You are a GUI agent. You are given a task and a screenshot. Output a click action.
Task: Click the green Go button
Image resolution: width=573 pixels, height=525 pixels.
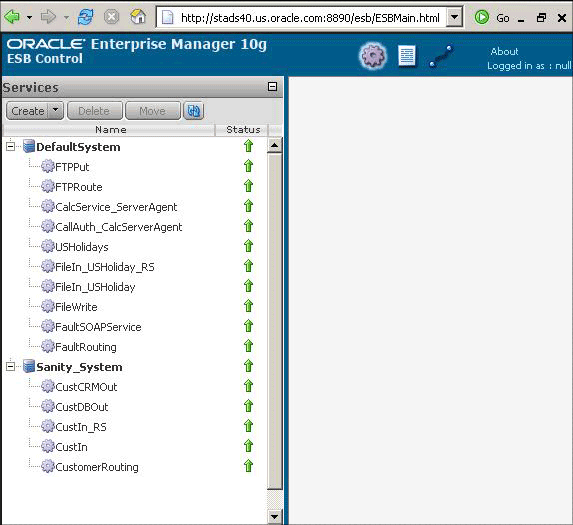492,18
